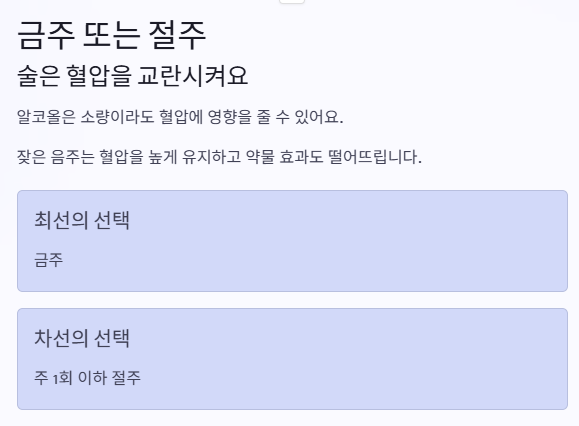
Task: Select the '최선의 선택' card
Action: pyautogui.click(x=292, y=241)
